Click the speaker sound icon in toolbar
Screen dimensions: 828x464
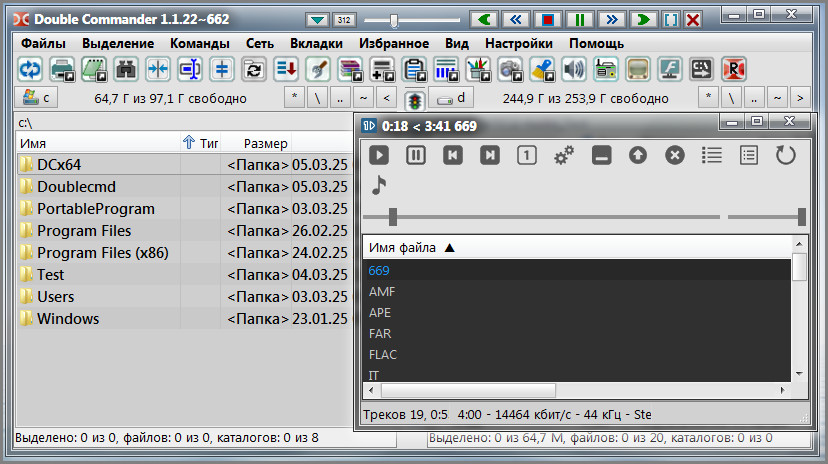(573, 69)
